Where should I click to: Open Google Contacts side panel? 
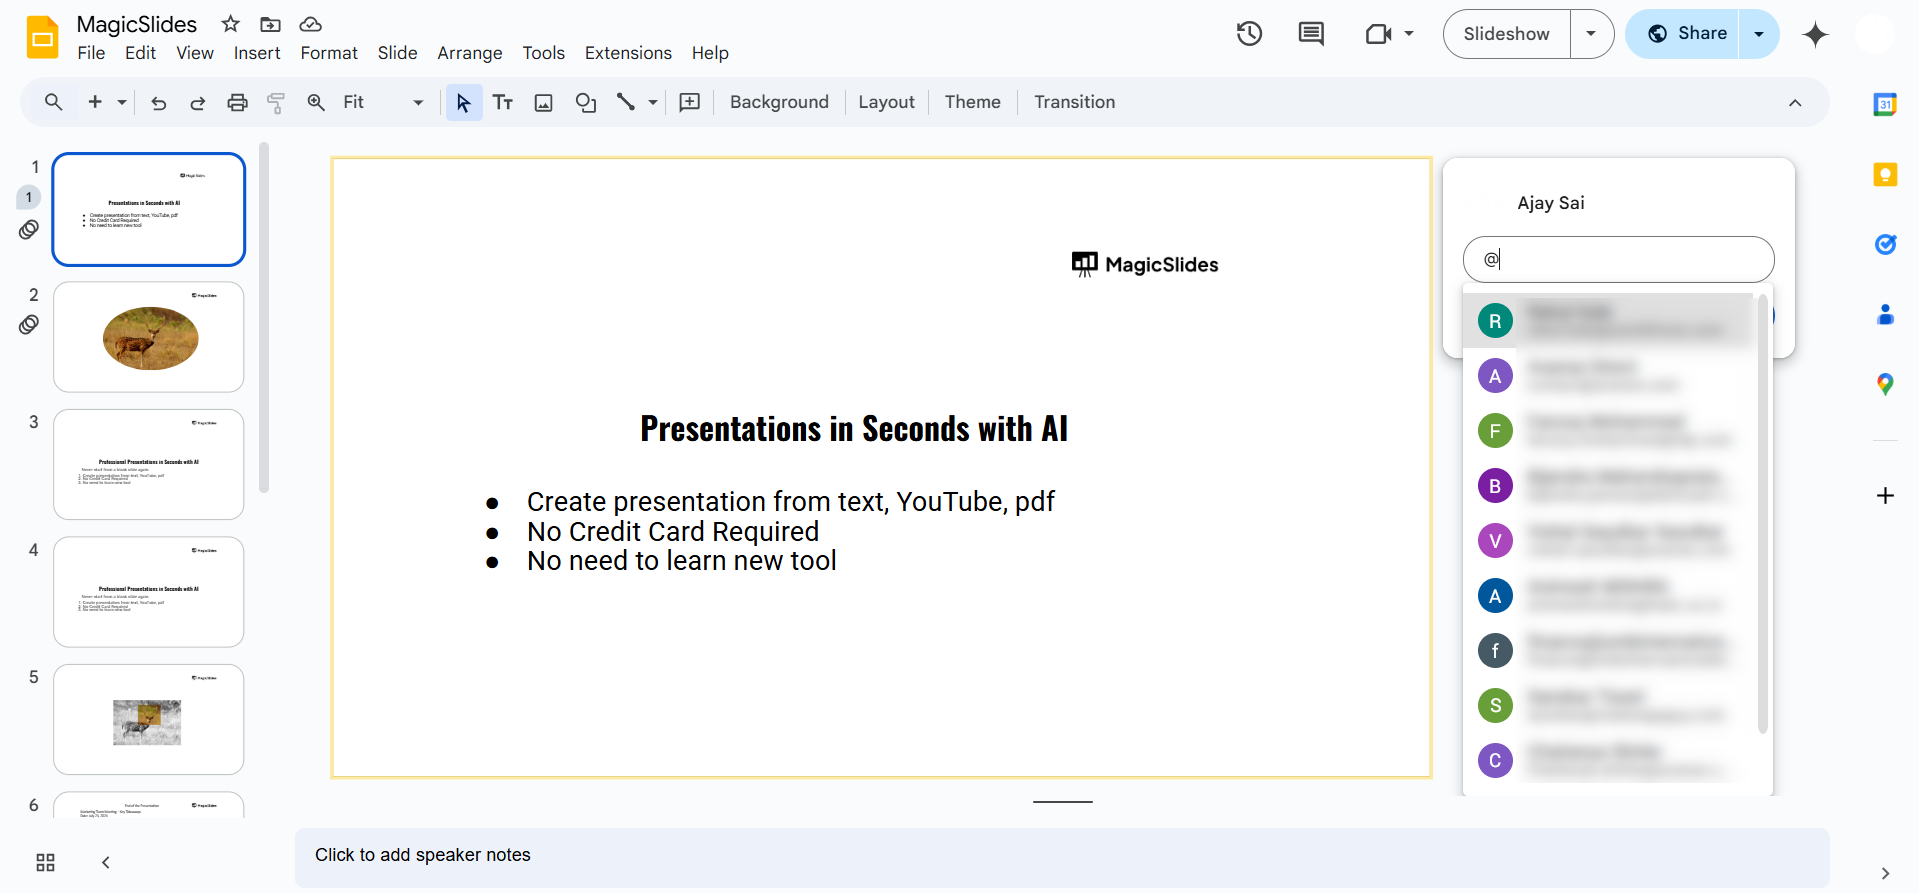(x=1885, y=315)
